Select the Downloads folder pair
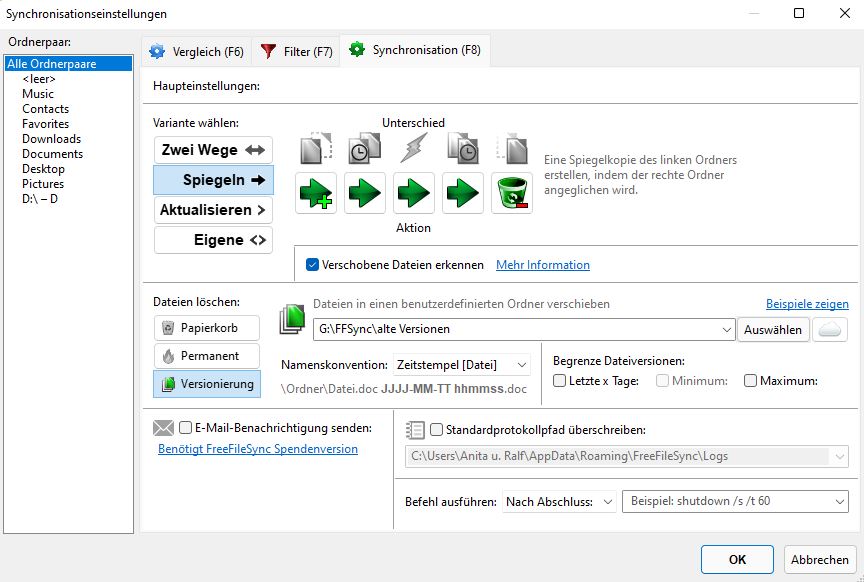Image resolution: width=864 pixels, height=582 pixels. [x=52, y=139]
